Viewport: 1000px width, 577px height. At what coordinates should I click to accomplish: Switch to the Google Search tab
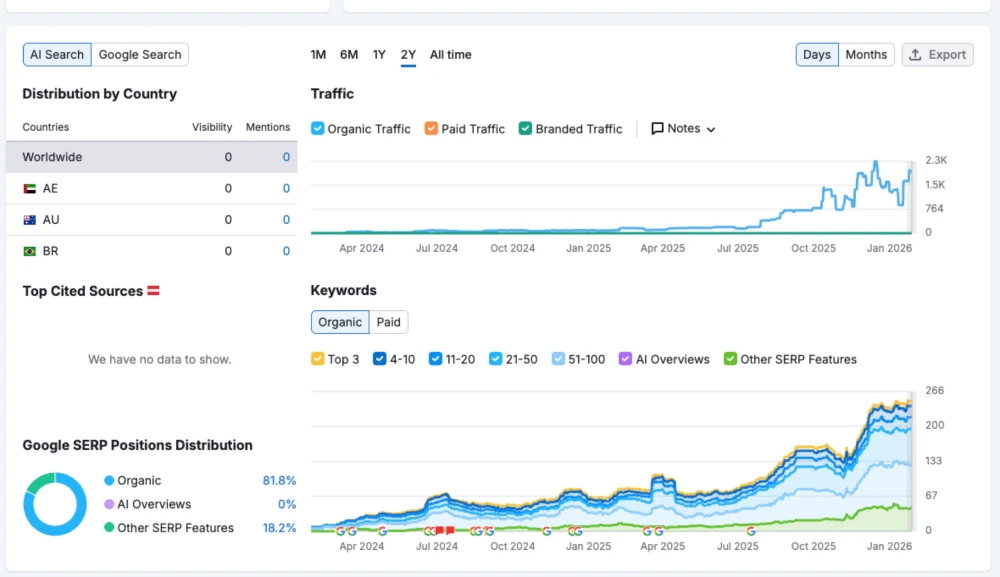pos(140,54)
